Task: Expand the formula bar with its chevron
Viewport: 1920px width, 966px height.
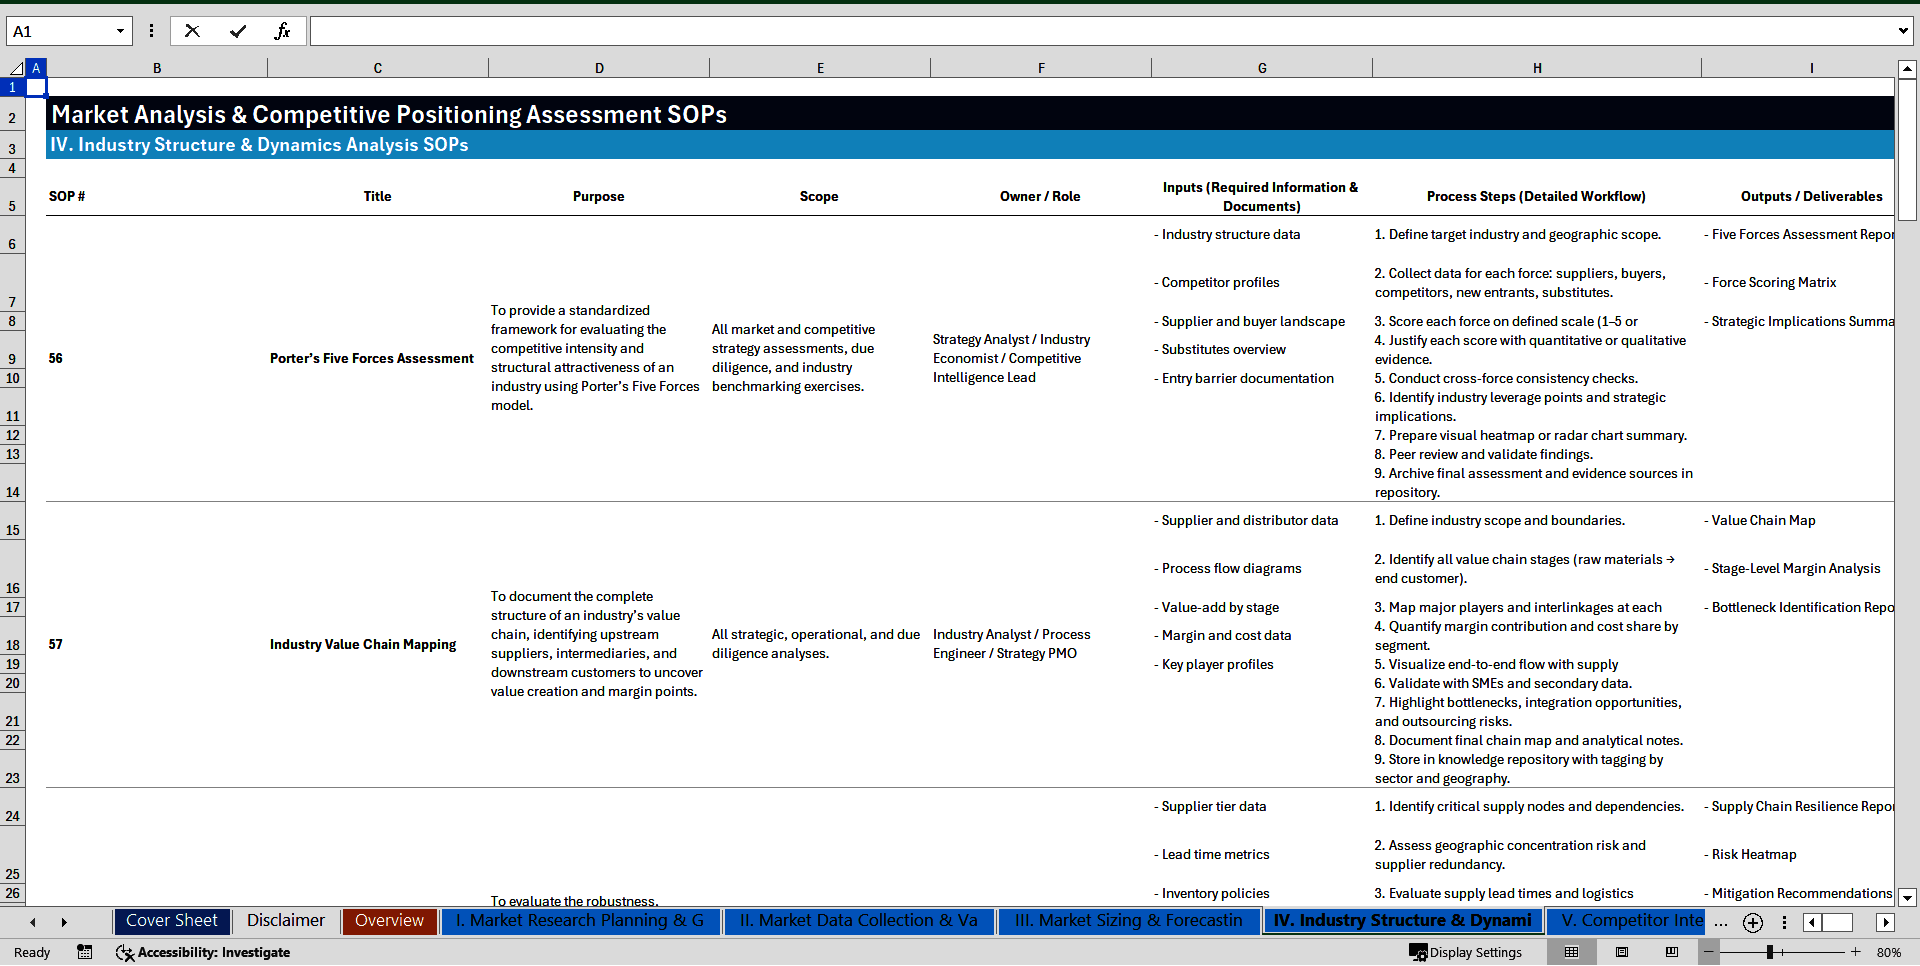Action: click(x=1905, y=31)
